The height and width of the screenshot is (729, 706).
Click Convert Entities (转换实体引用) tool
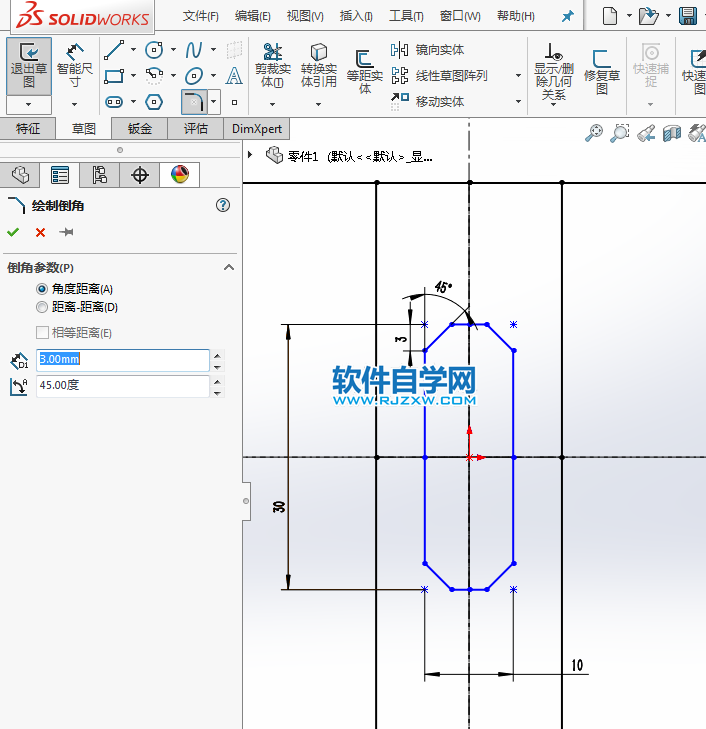318,66
